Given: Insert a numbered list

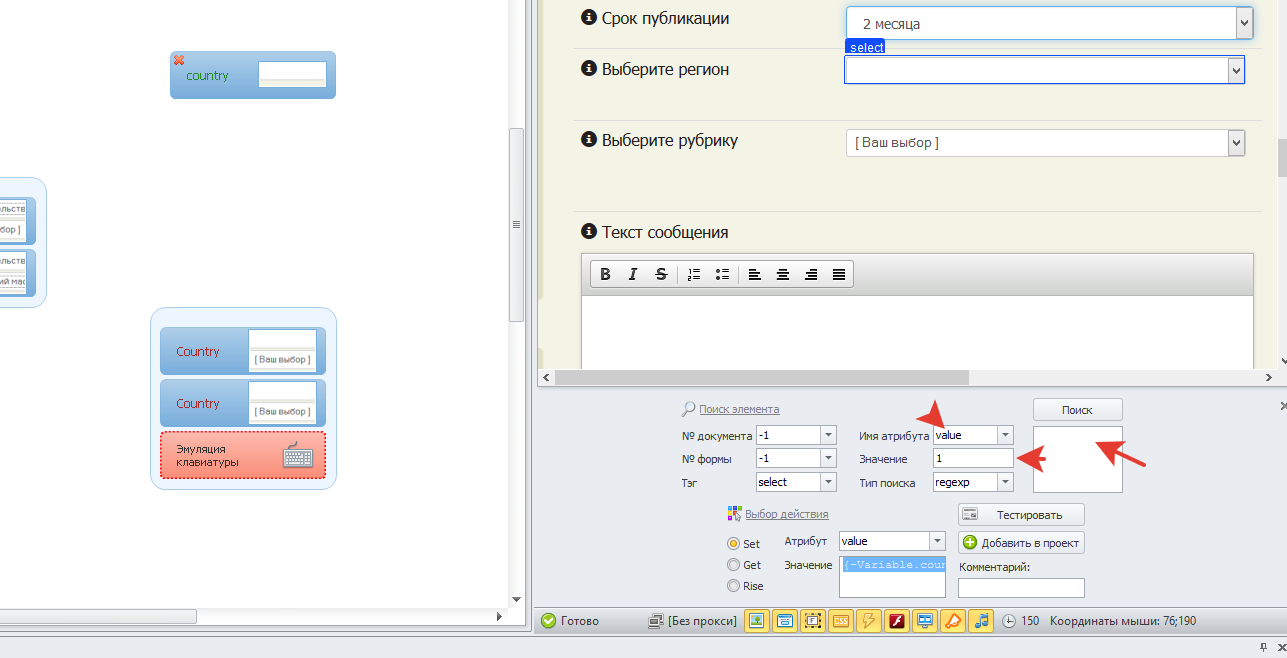Looking at the screenshot, I should (x=694, y=274).
